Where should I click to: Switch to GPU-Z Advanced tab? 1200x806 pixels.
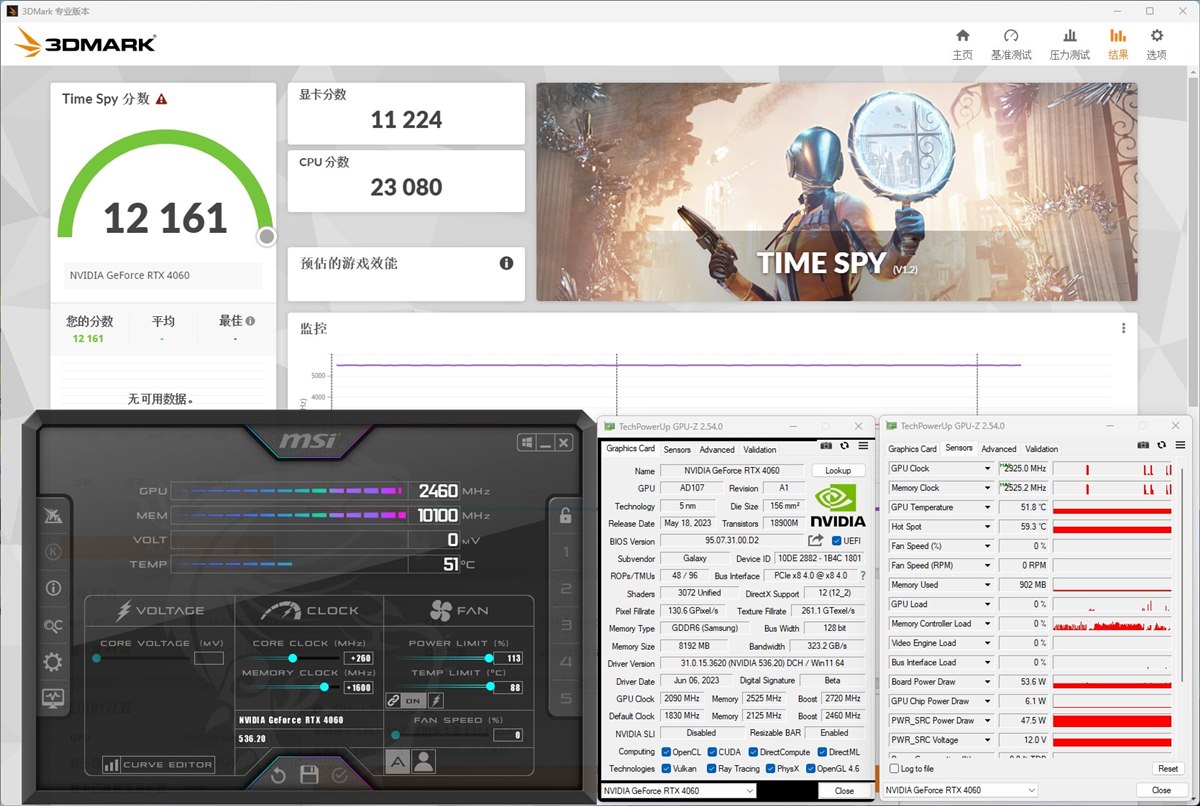pos(717,449)
